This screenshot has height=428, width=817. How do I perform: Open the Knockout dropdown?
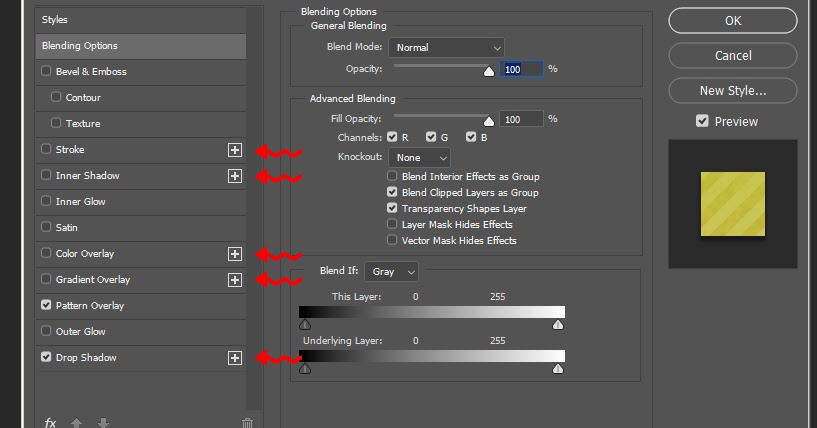point(419,157)
